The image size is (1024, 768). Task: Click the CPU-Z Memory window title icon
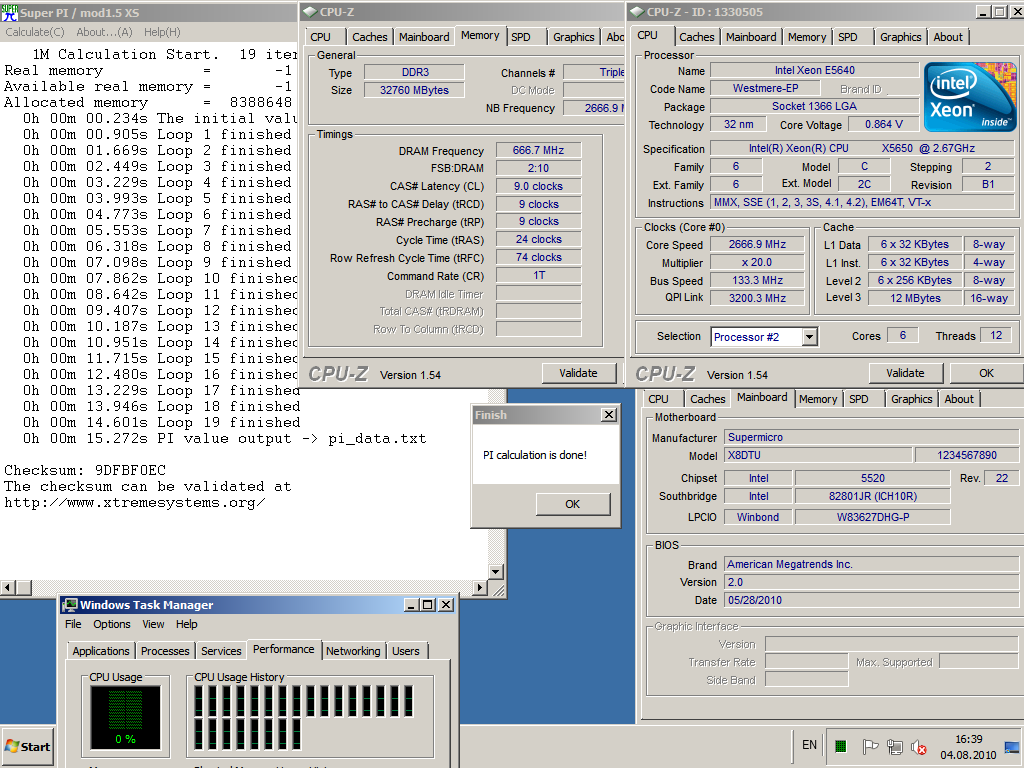(x=310, y=12)
